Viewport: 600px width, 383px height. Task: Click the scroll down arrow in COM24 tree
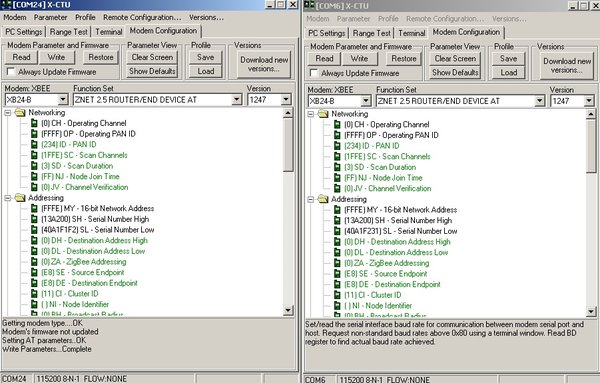tap(288, 310)
